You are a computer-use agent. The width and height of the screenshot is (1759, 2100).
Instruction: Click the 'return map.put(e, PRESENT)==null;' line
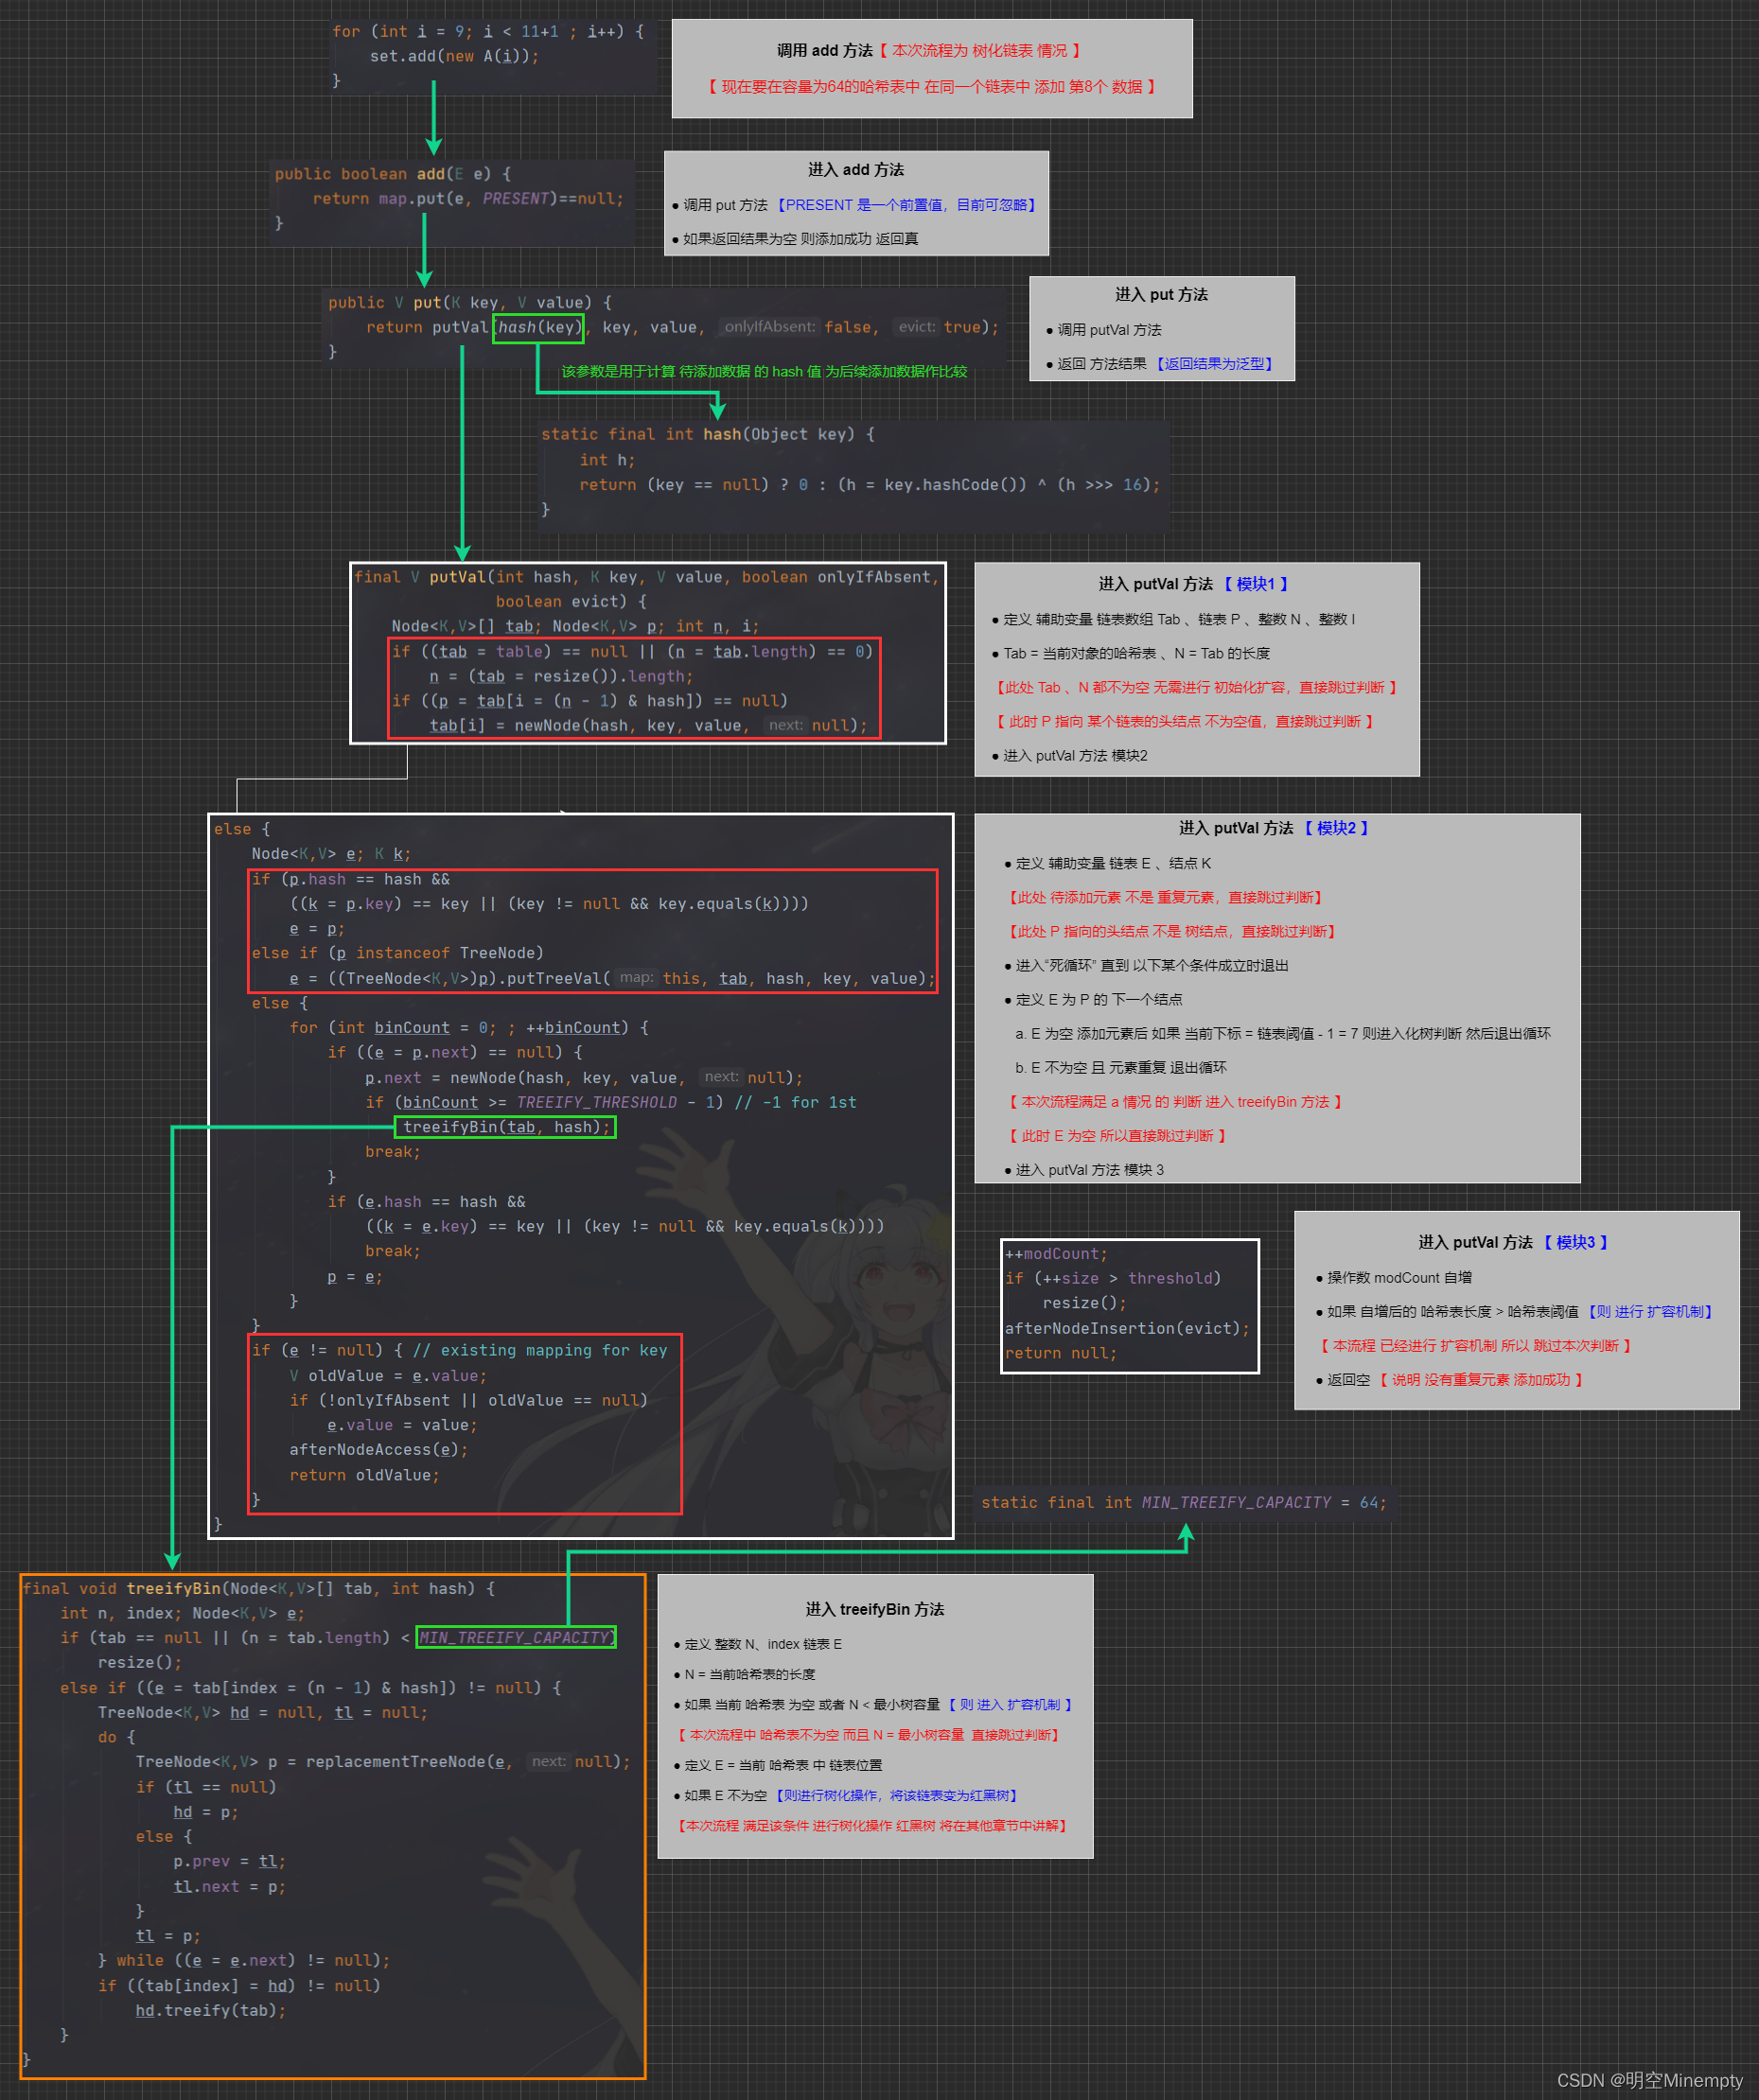pyautogui.click(x=468, y=199)
